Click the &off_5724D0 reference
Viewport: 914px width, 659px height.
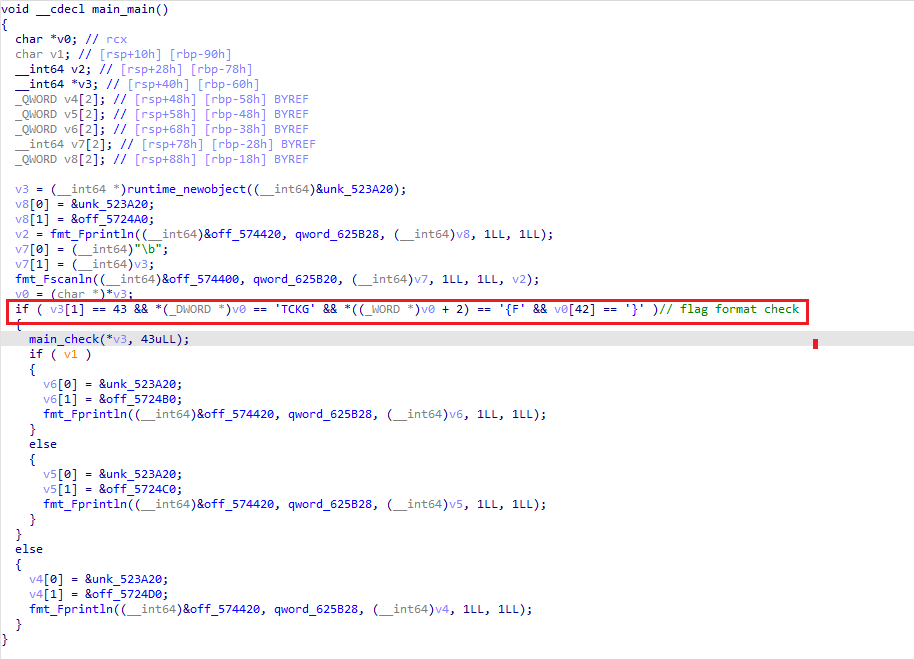click(126, 594)
